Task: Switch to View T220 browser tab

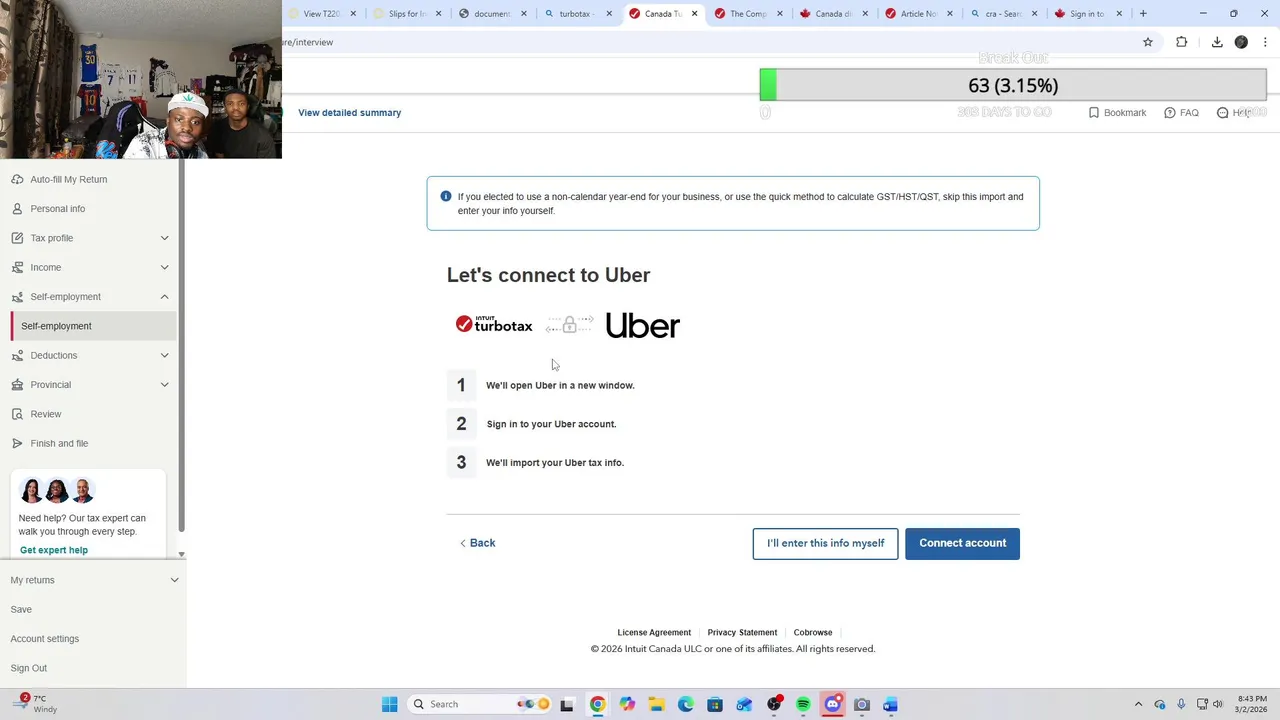Action: click(x=321, y=14)
